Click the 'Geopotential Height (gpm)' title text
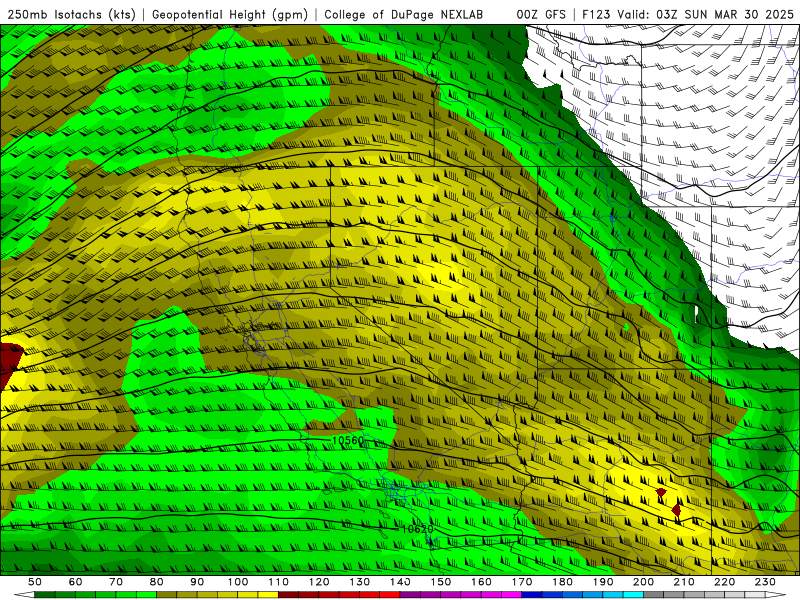This screenshot has height=600, width=800. coord(230,14)
